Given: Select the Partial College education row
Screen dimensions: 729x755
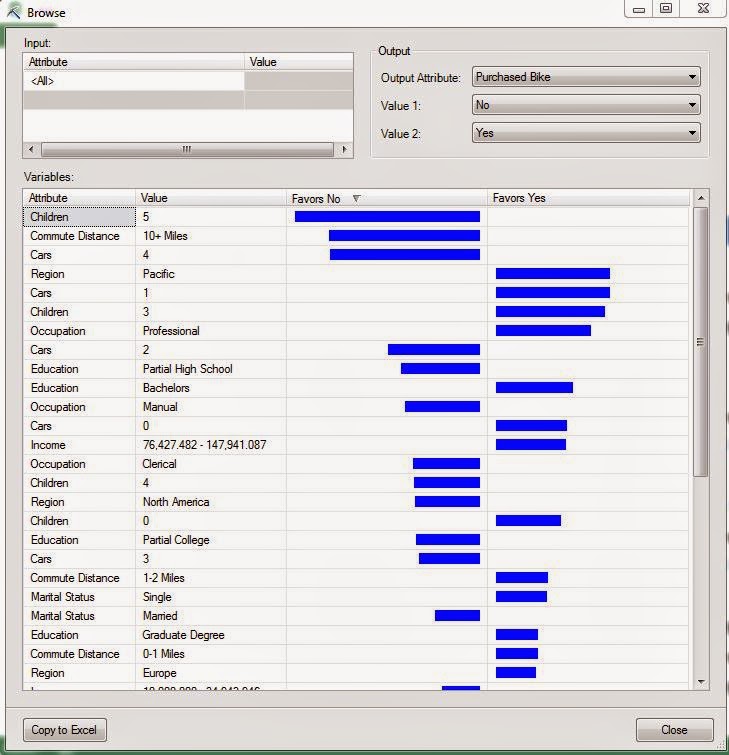Looking at the screenshot, I should tap(356, 540).
